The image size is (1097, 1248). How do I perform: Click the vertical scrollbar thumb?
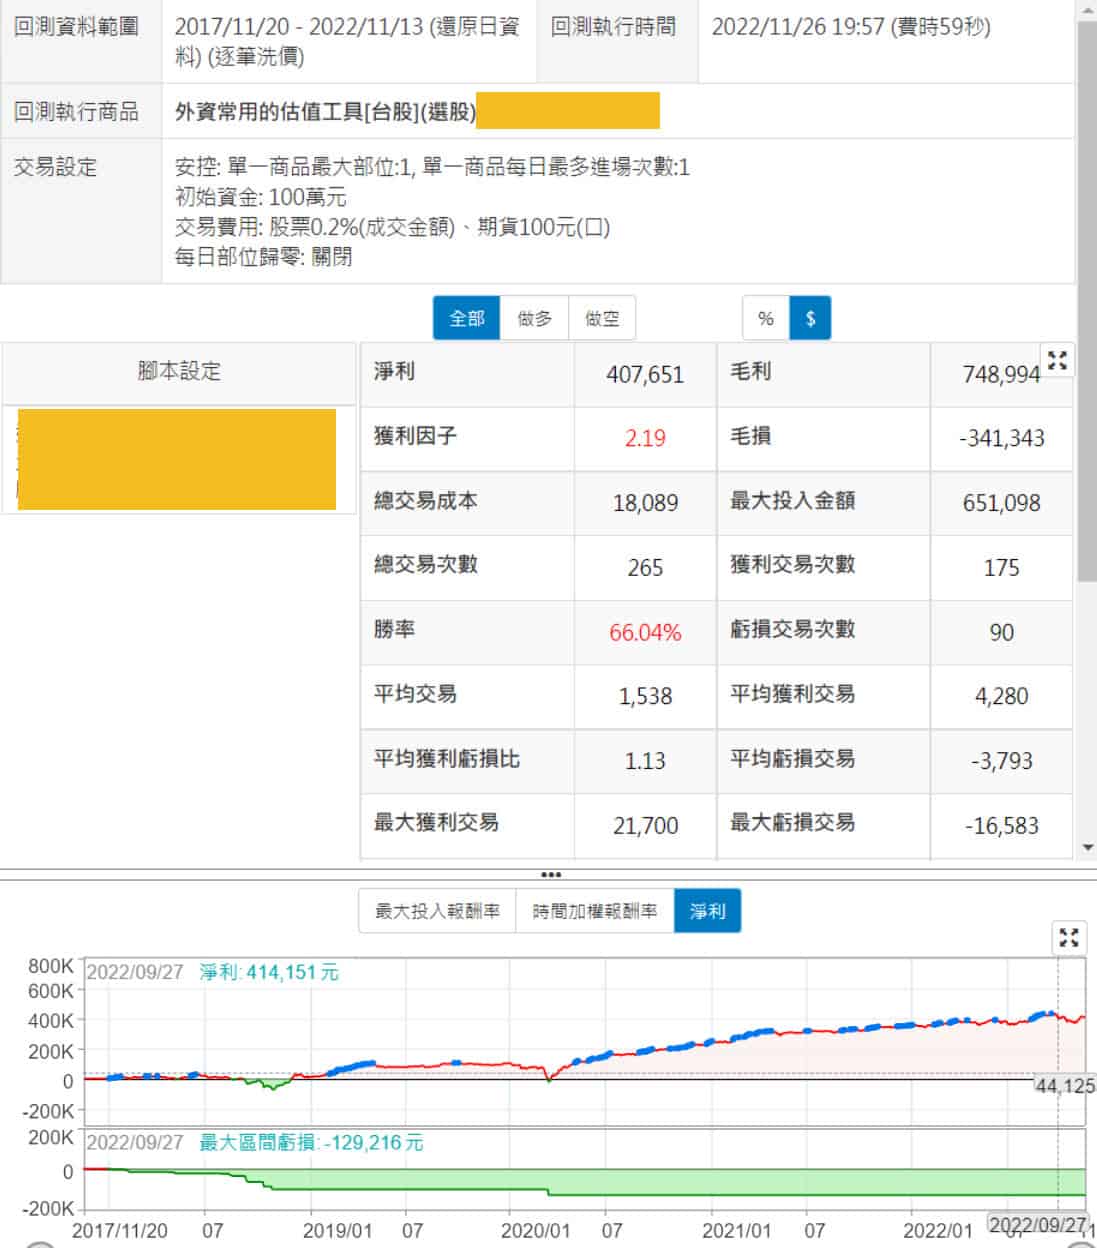point(1087,300)
